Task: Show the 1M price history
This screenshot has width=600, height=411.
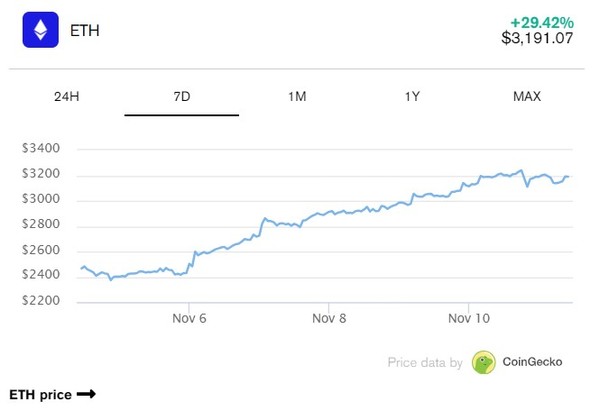Action: click(296, 96)
